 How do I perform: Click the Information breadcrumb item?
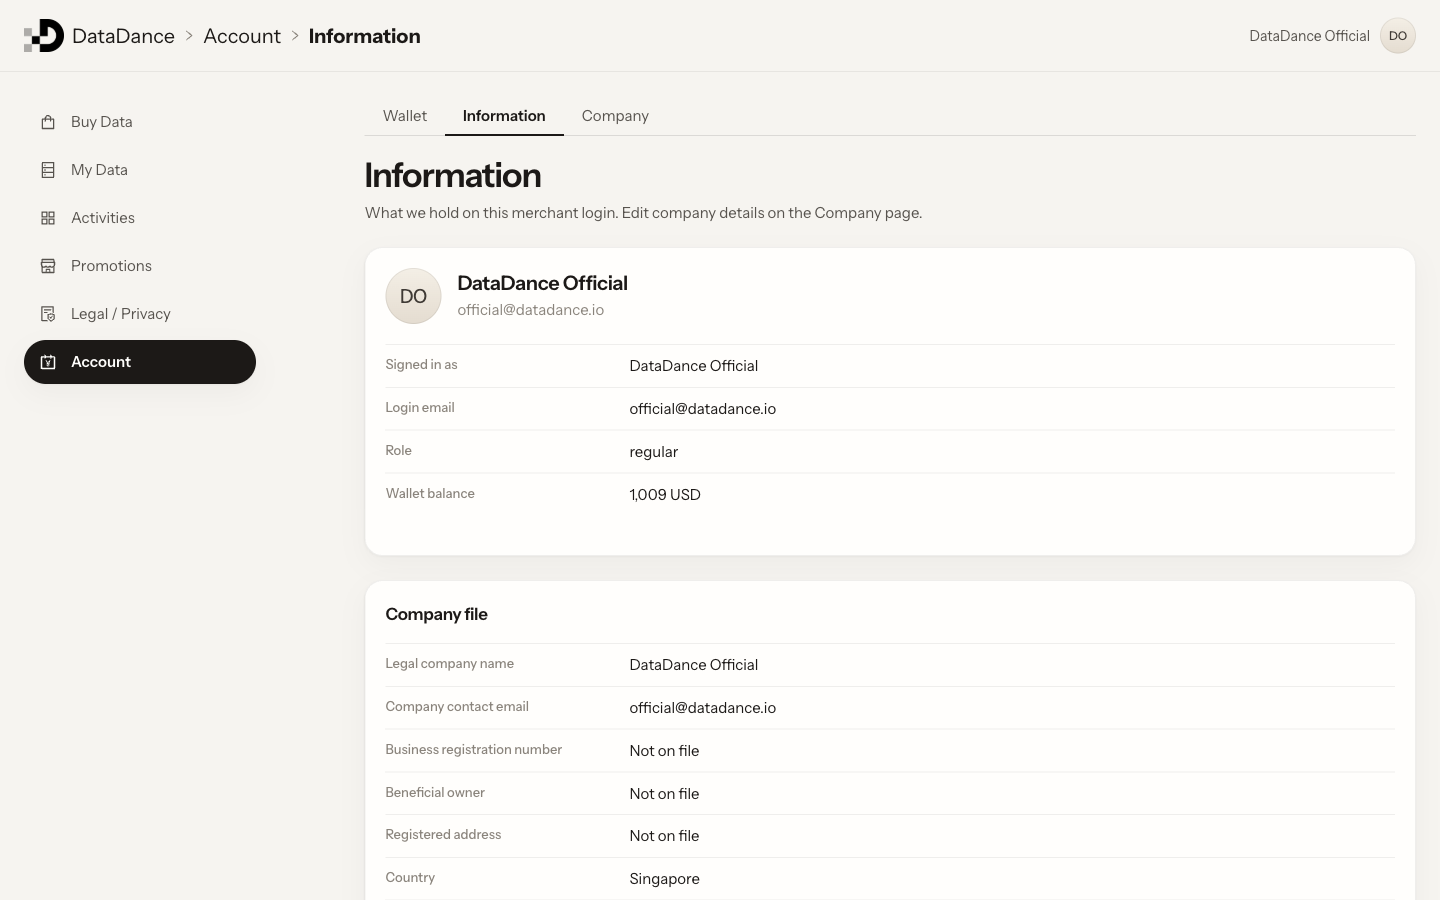[x=364, y=36]
